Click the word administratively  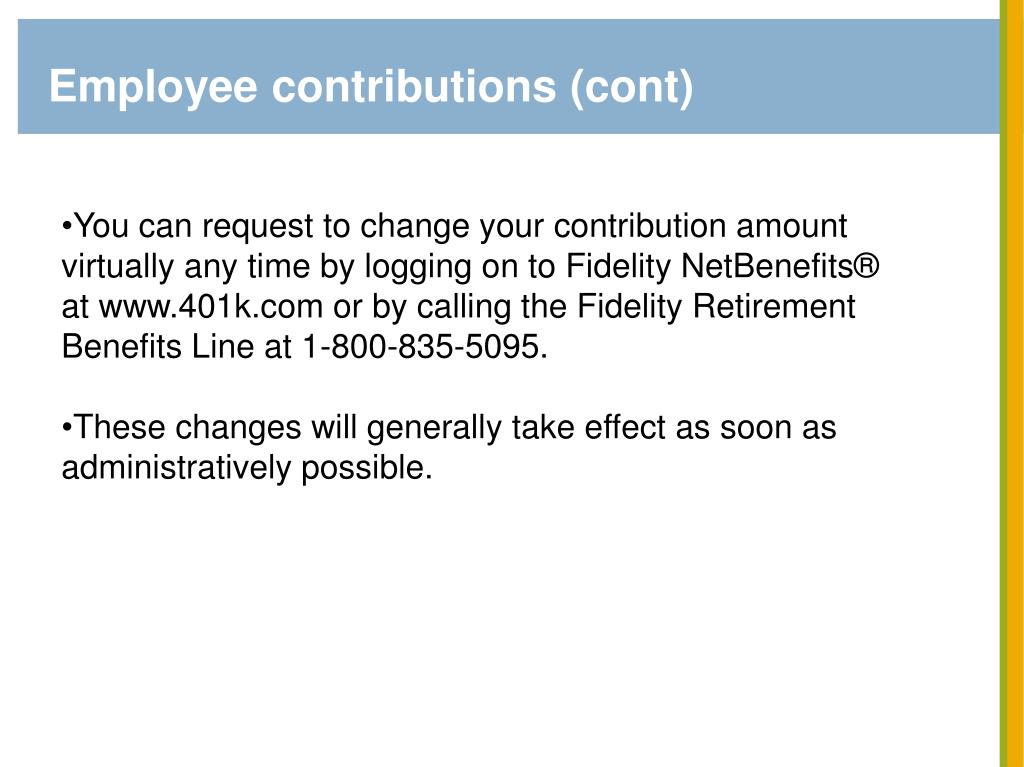pyautogui.click(x=176, y=468)
